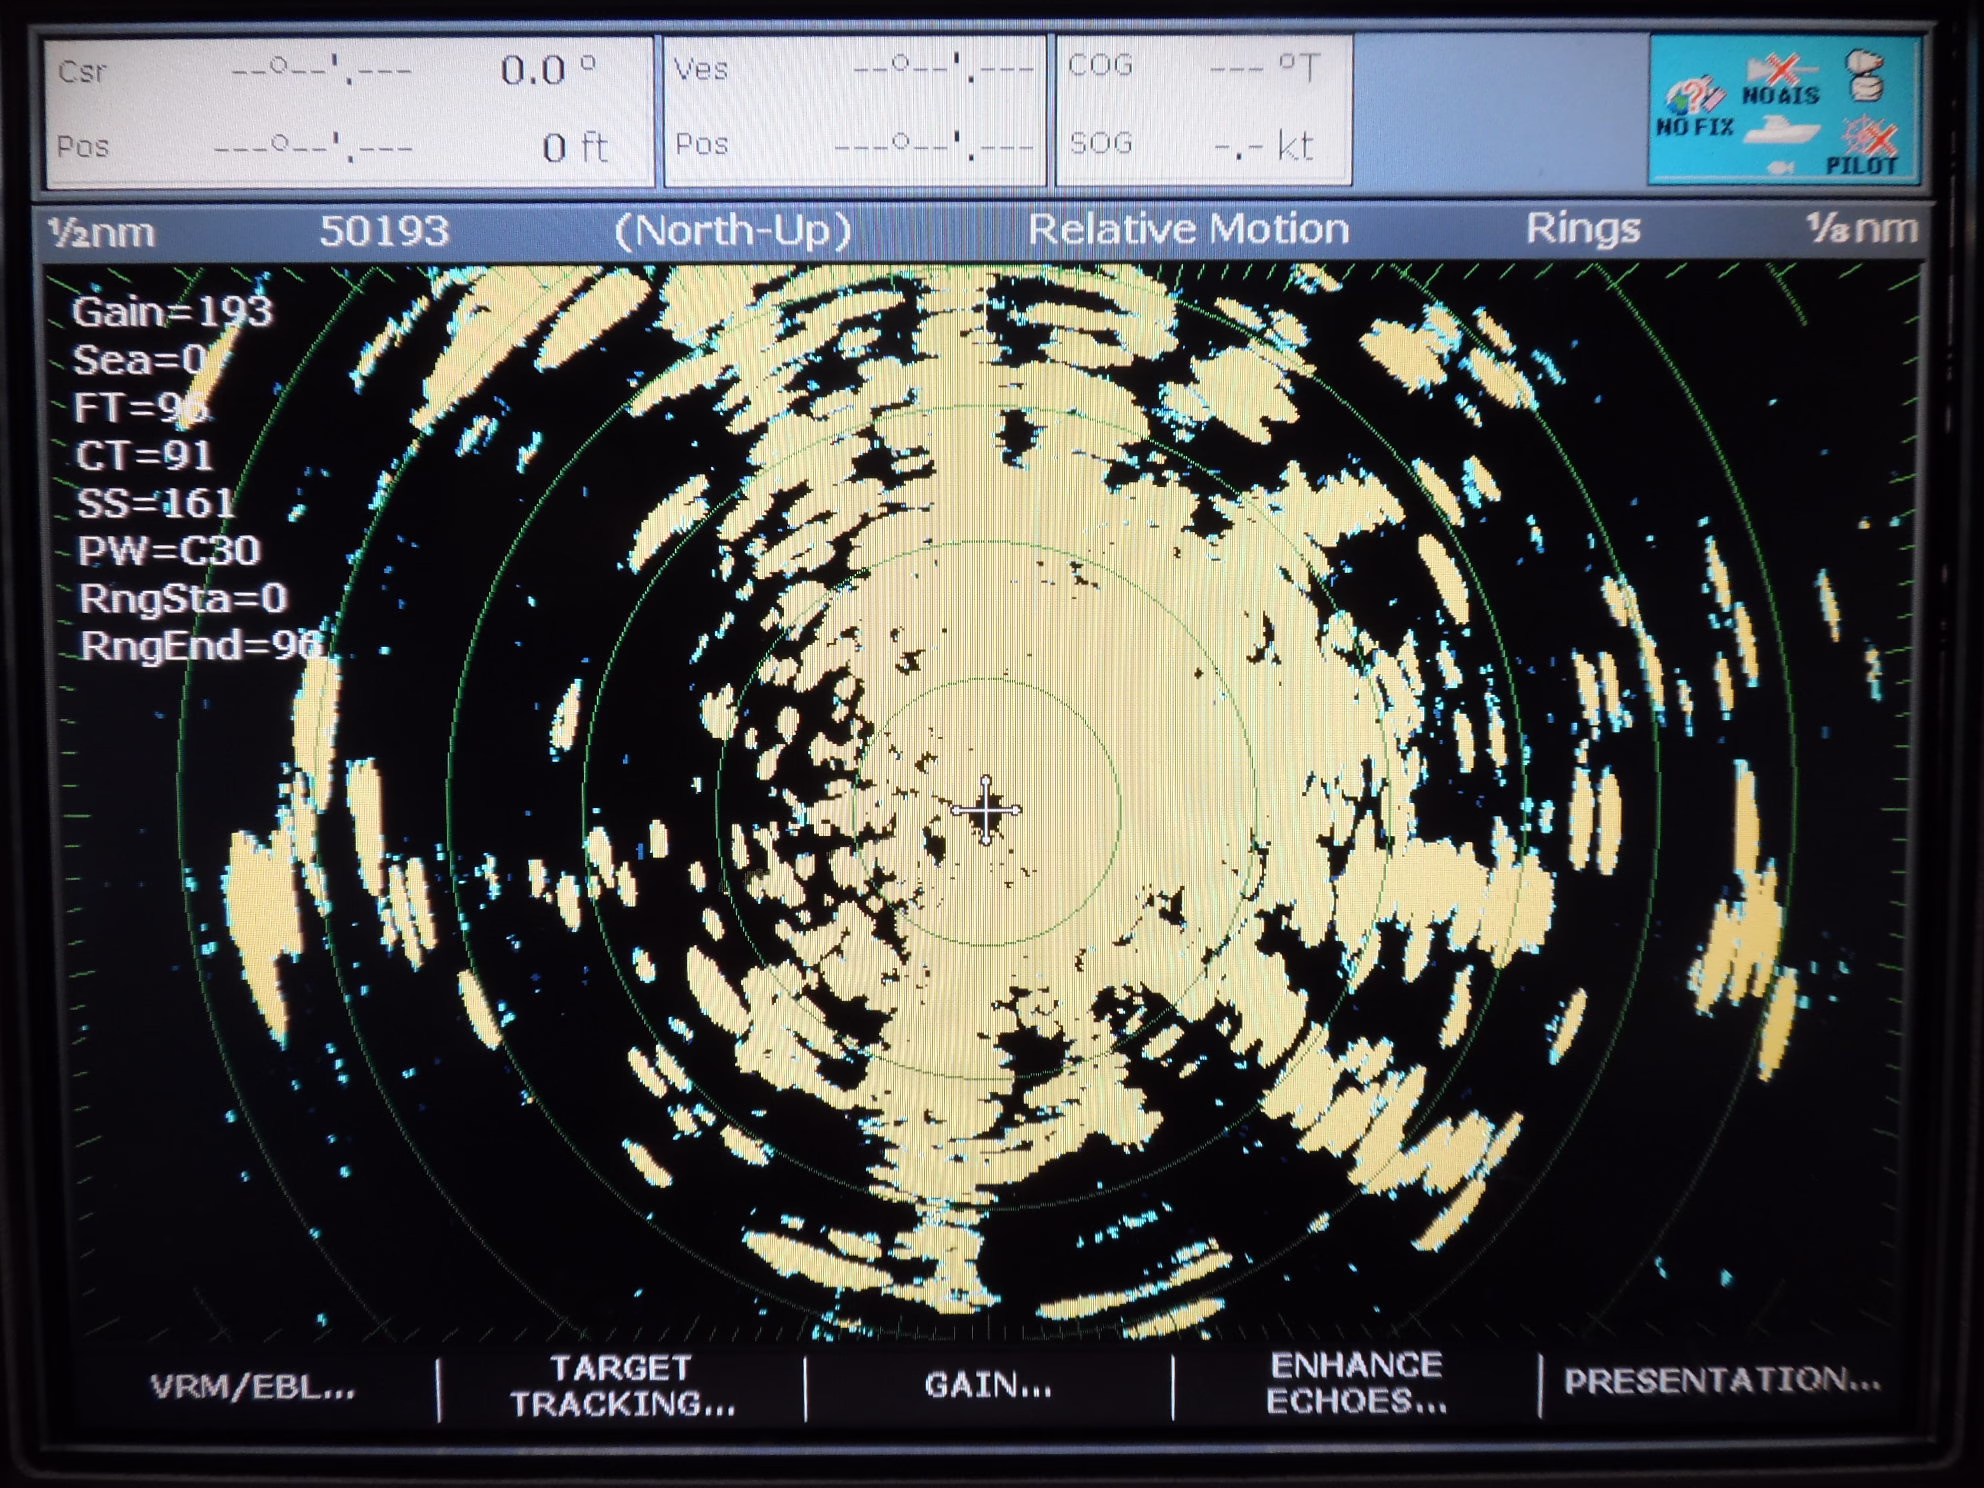Click the Csr bearing 0.0° value
This screenshot has height=1488, width=1984.
[548, 70]
